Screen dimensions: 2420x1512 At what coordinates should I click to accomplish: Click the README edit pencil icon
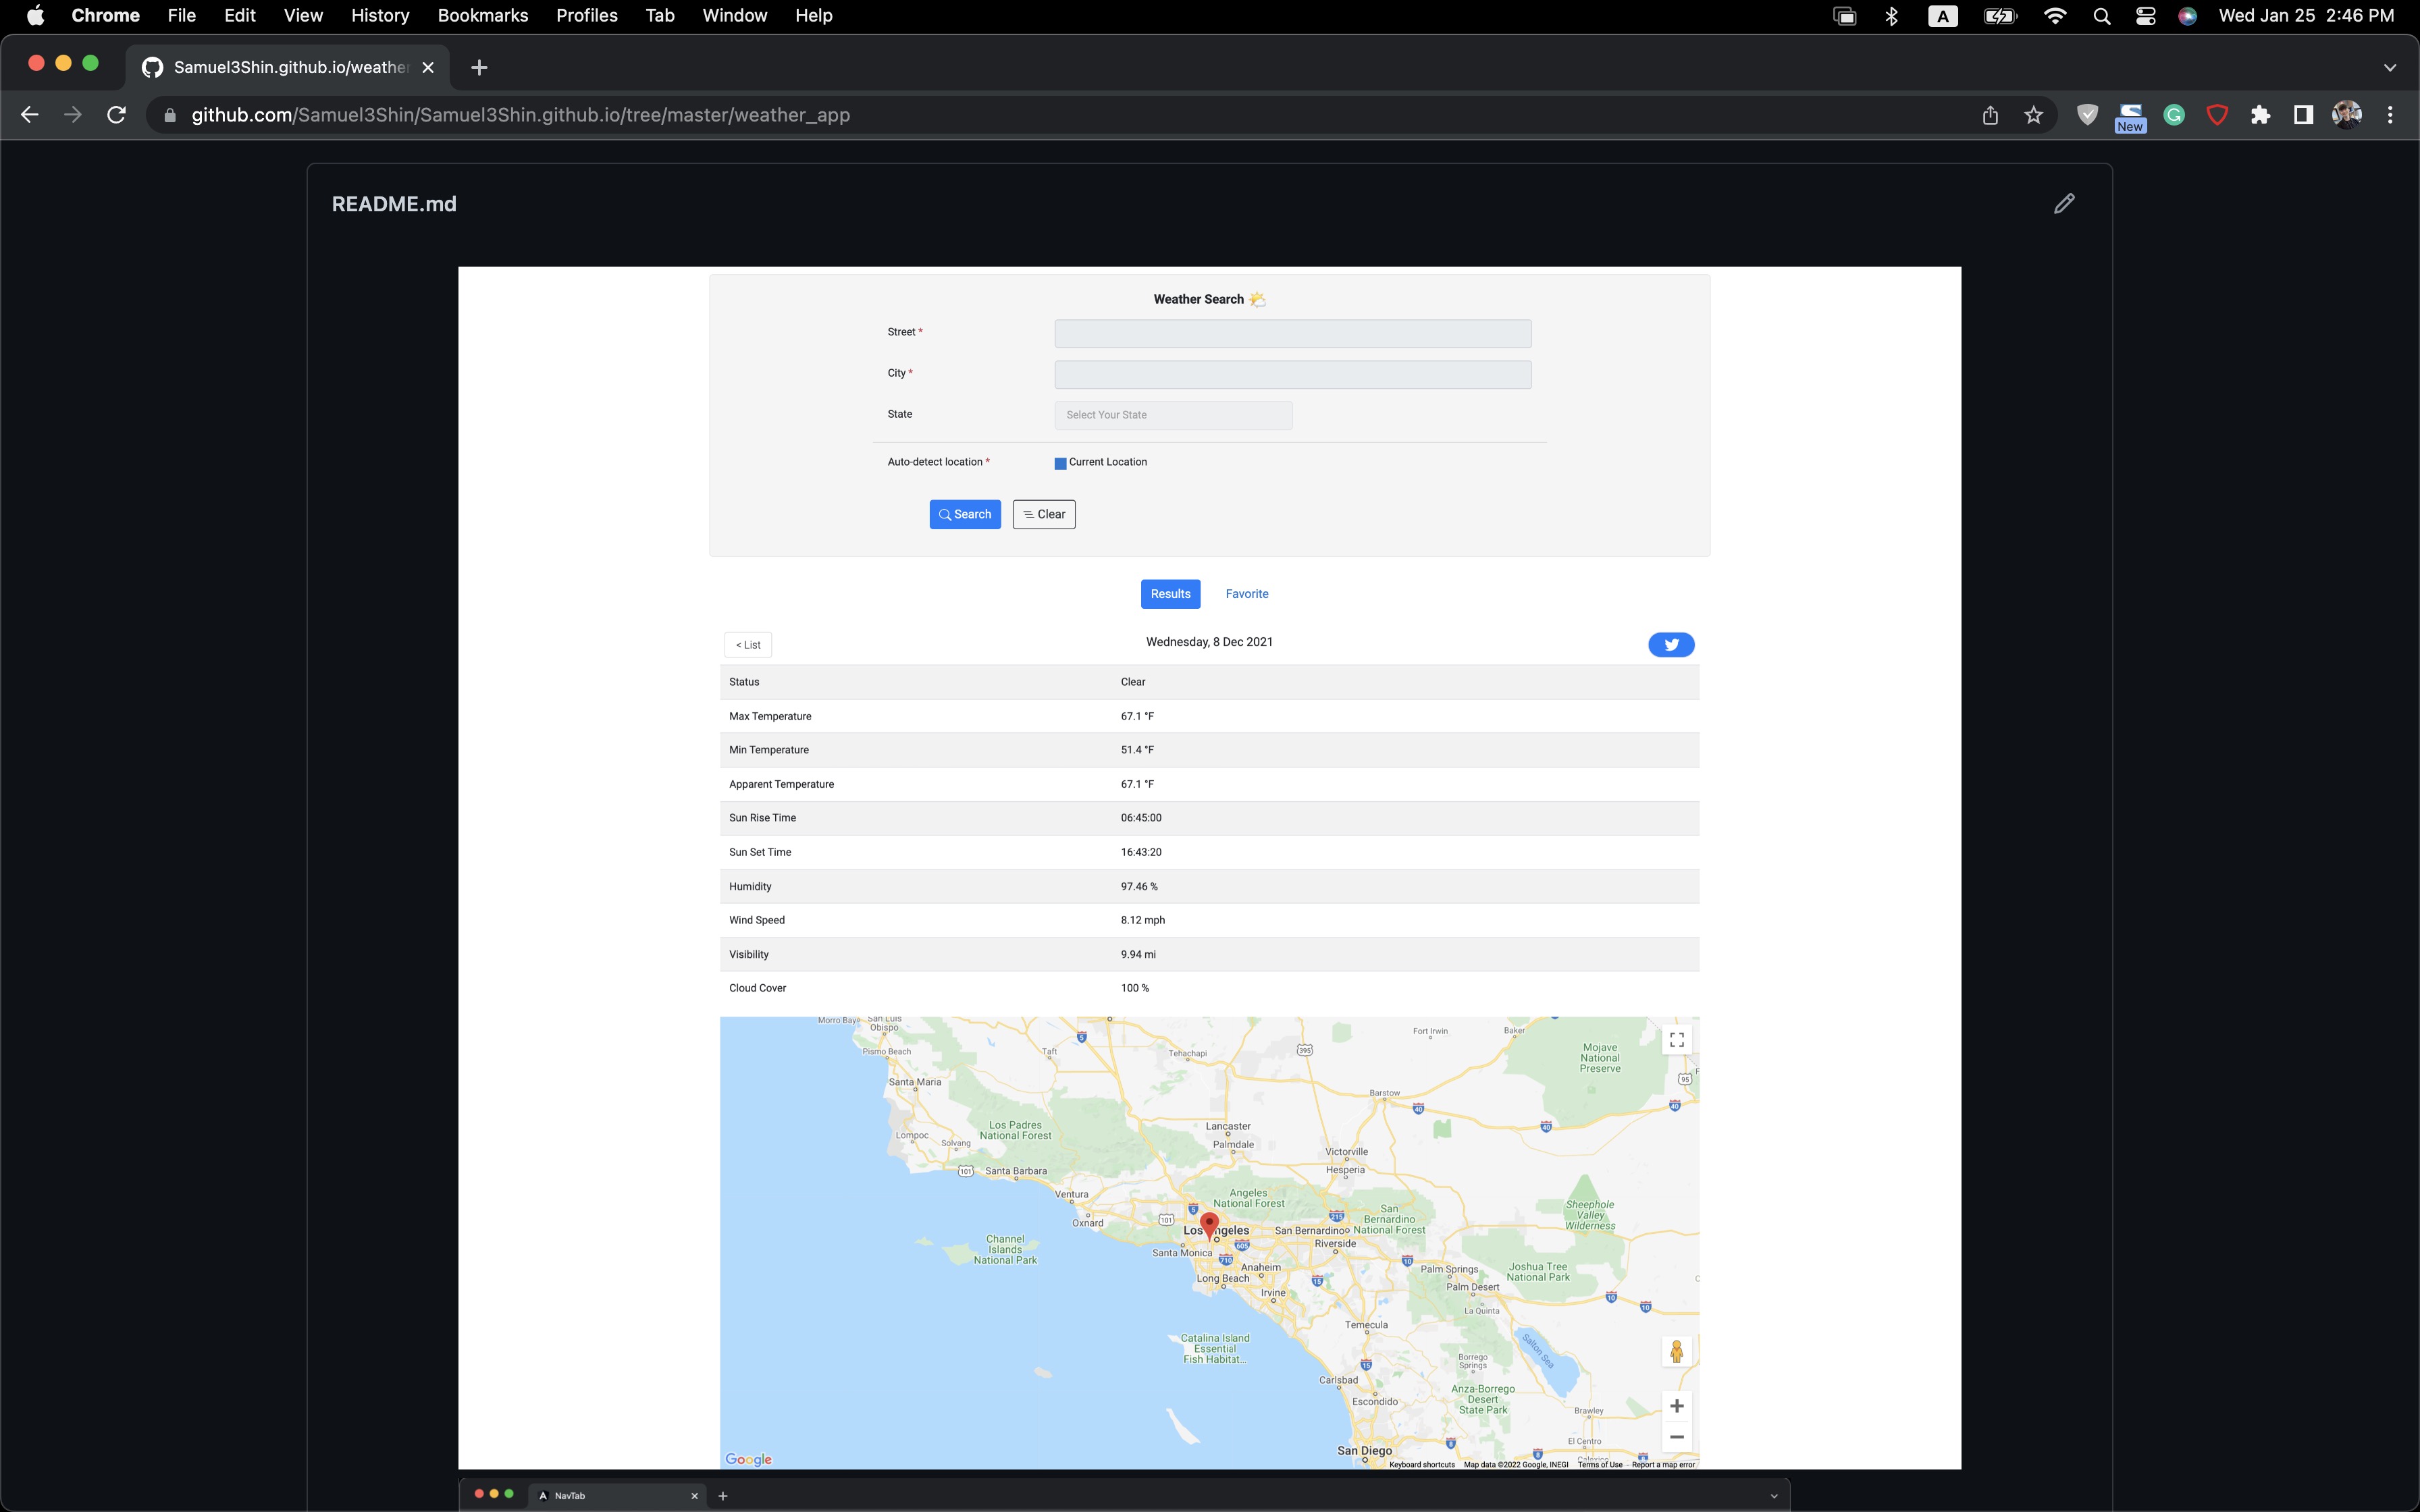[x=2064, y=204]
